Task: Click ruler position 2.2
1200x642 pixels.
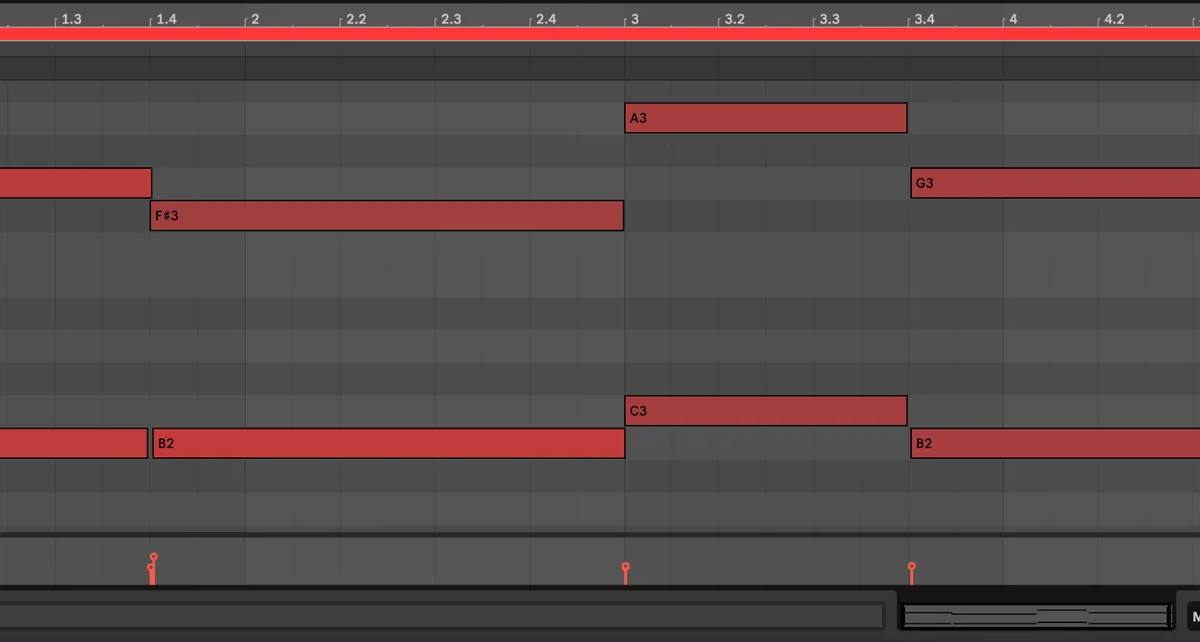Action: click(356, 18)
